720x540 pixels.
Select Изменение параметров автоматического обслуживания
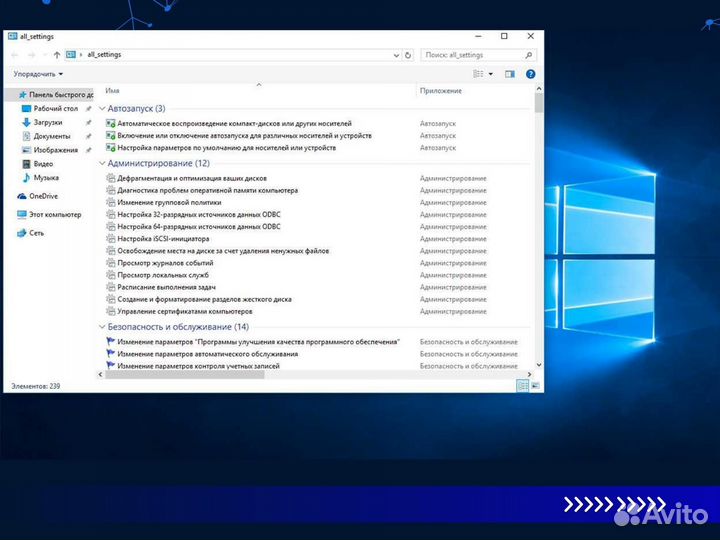point(208,354)
